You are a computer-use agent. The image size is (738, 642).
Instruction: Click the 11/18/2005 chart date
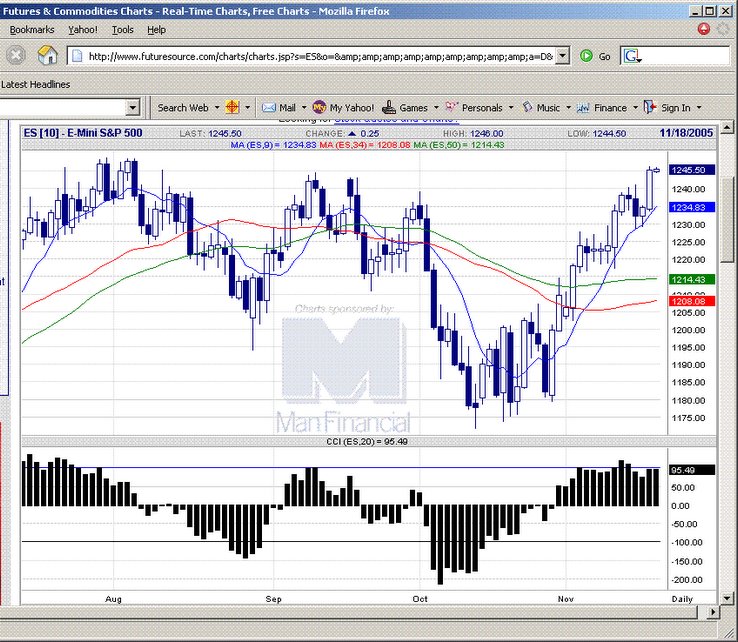pos(686,133)
